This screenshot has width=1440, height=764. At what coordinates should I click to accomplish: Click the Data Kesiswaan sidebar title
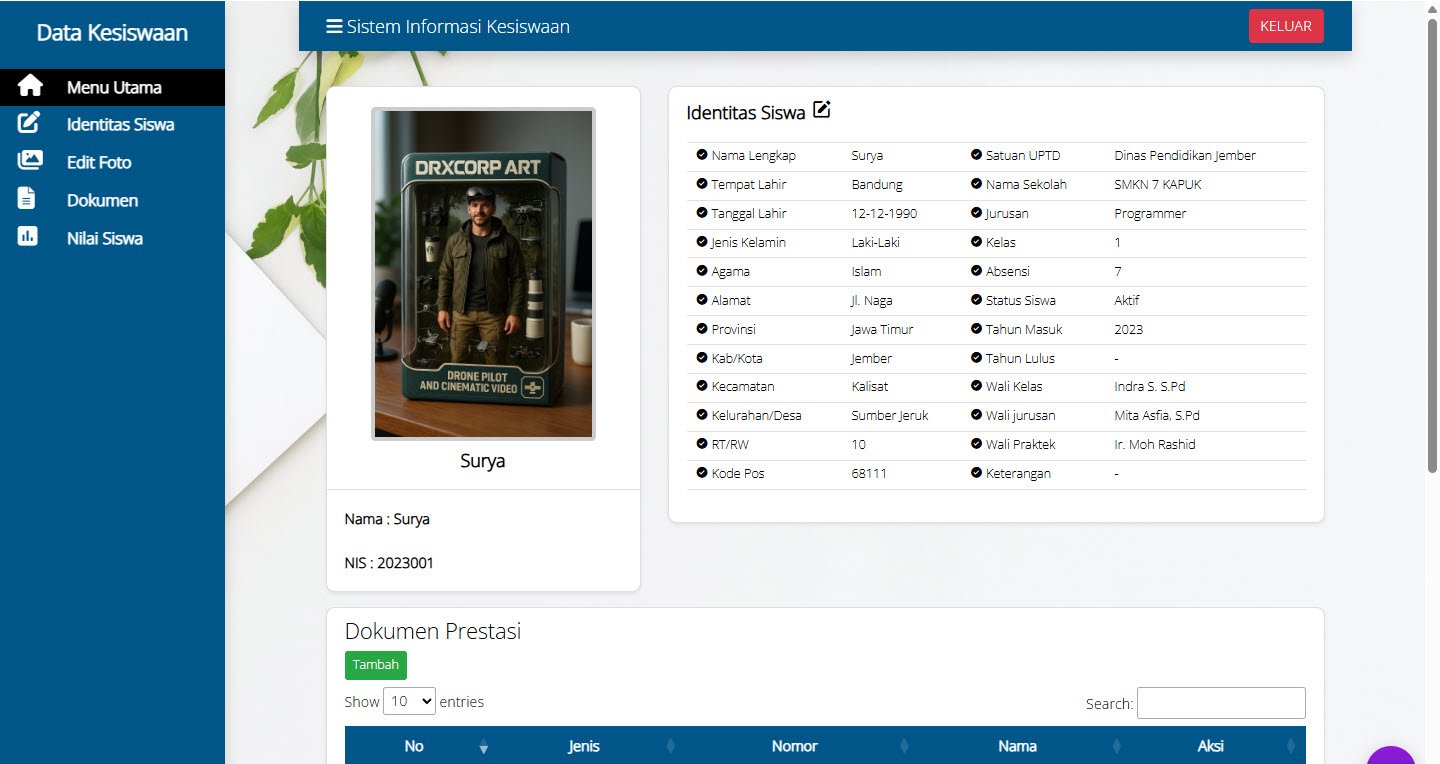click(x=112, y=33)
